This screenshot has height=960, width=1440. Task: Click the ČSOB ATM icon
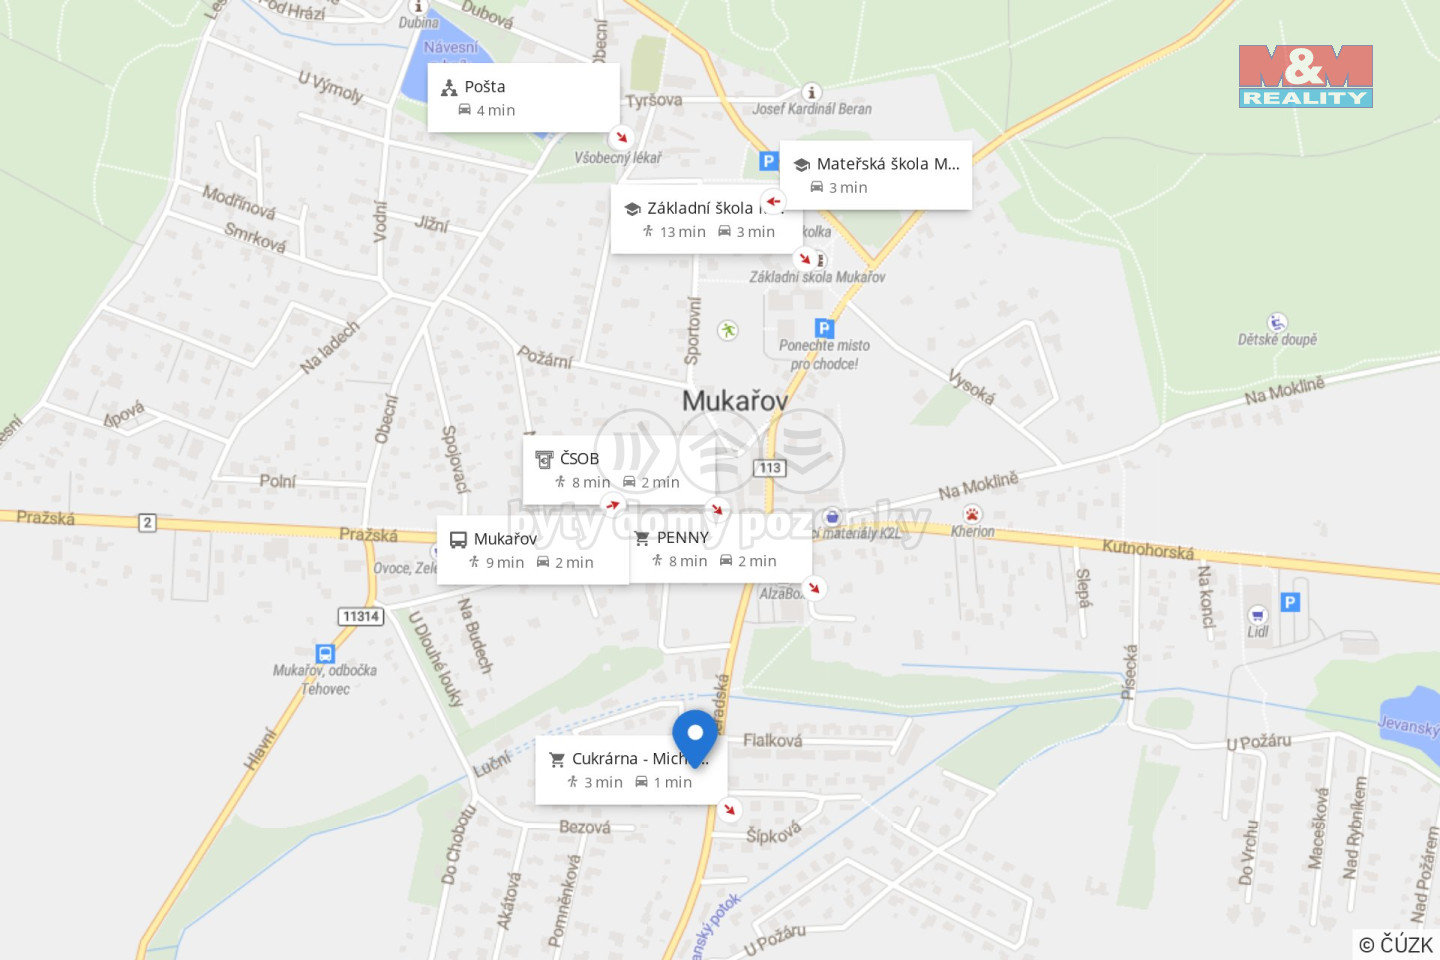point(544,459)
